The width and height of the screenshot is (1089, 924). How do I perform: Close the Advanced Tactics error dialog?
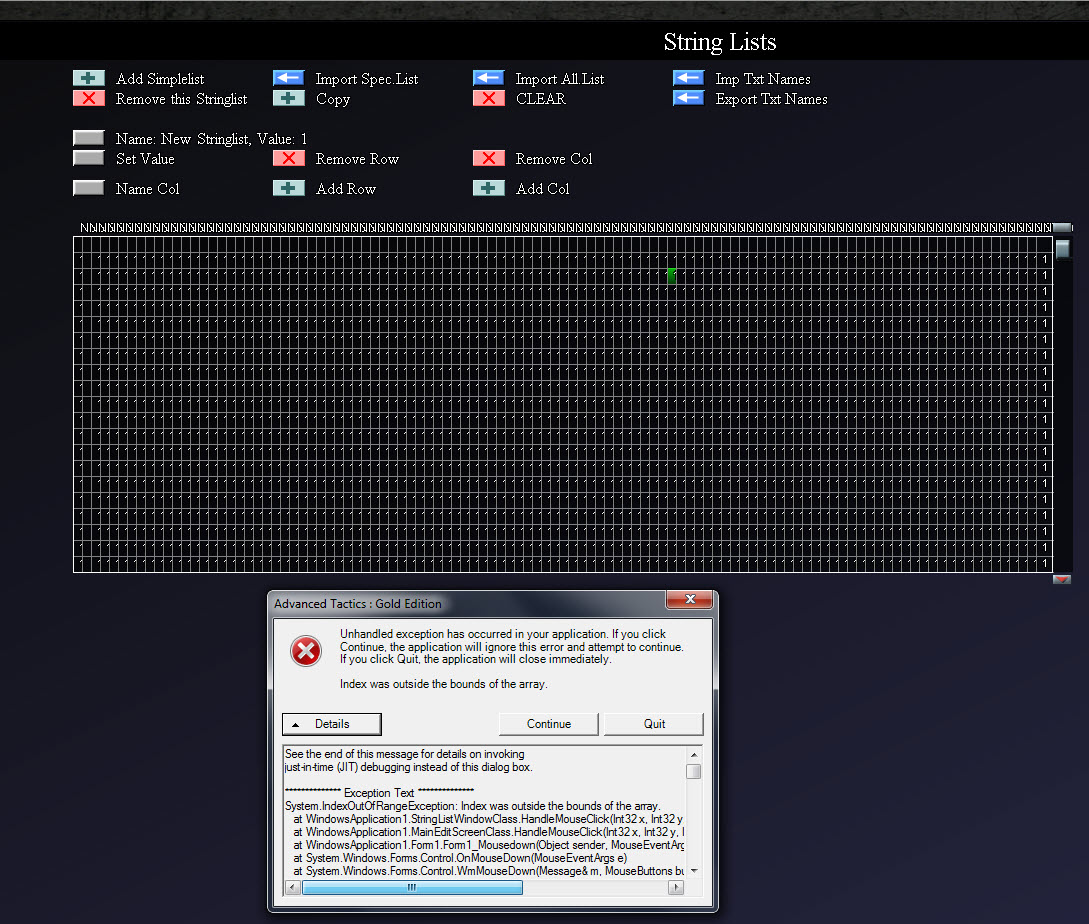(x=690, y=600)
